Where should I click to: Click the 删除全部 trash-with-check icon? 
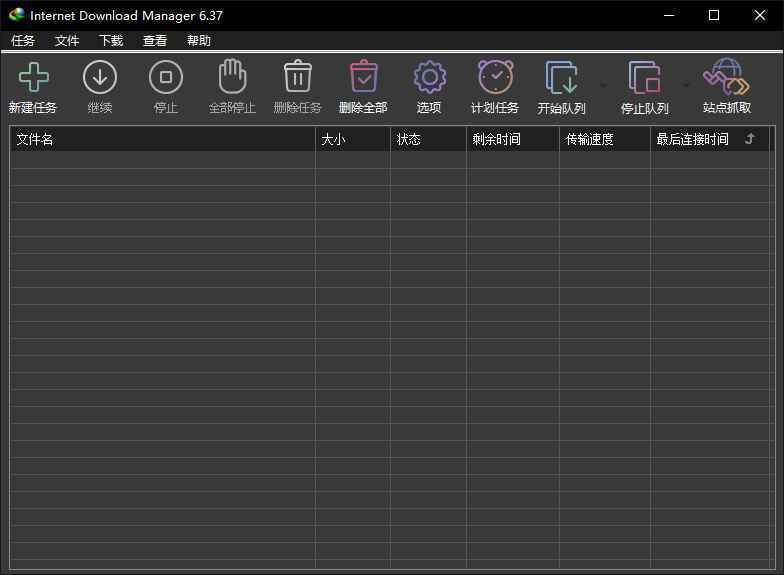[x=364, y=76]
